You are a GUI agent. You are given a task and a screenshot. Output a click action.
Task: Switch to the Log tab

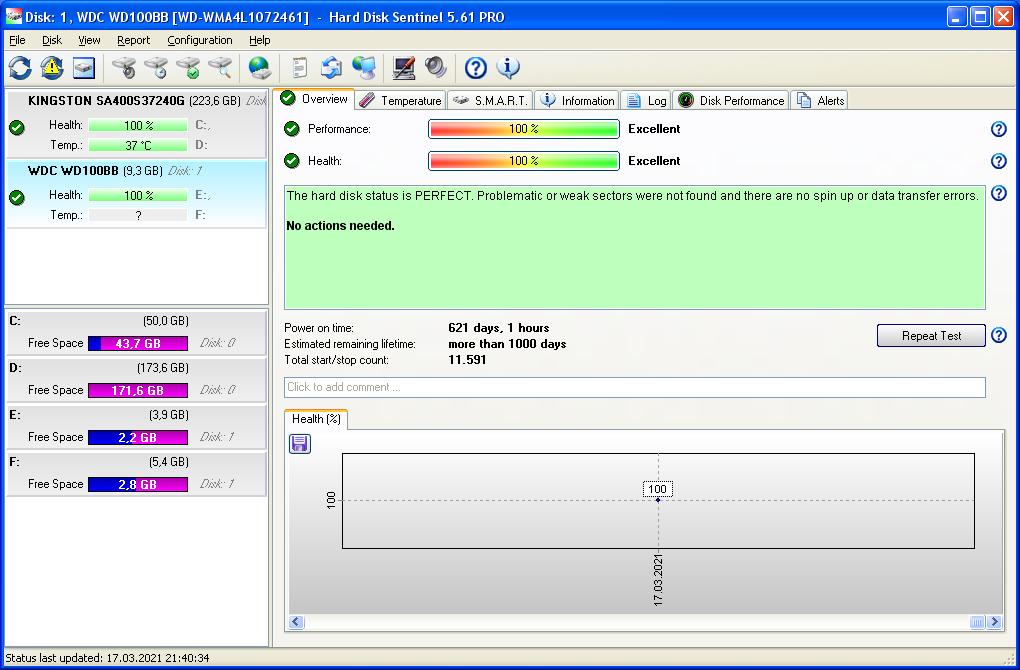(x=647, y=100)
